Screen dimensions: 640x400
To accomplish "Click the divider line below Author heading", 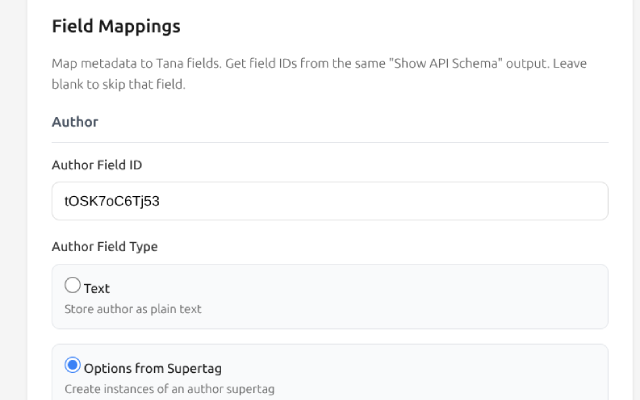I will pos(330,142).
